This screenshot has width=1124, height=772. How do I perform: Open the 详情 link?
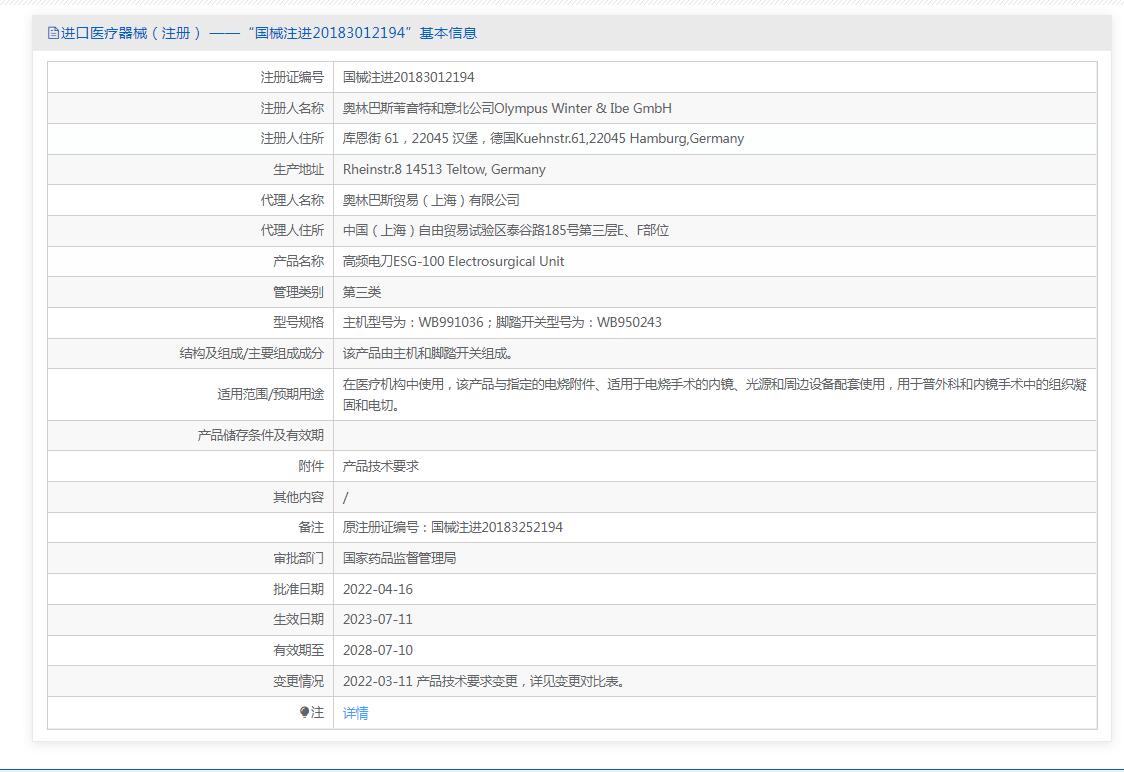point(356,713)
